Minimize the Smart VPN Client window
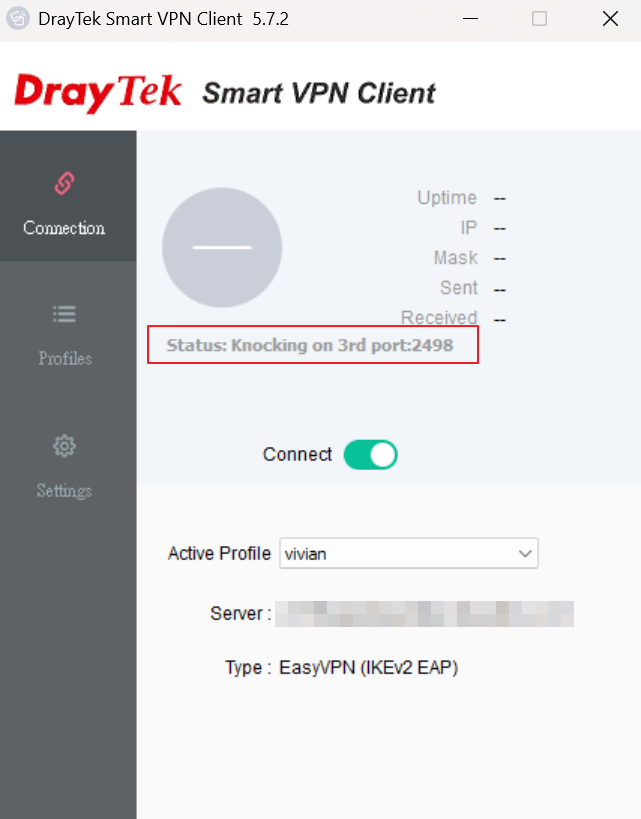 coord(470,19)
